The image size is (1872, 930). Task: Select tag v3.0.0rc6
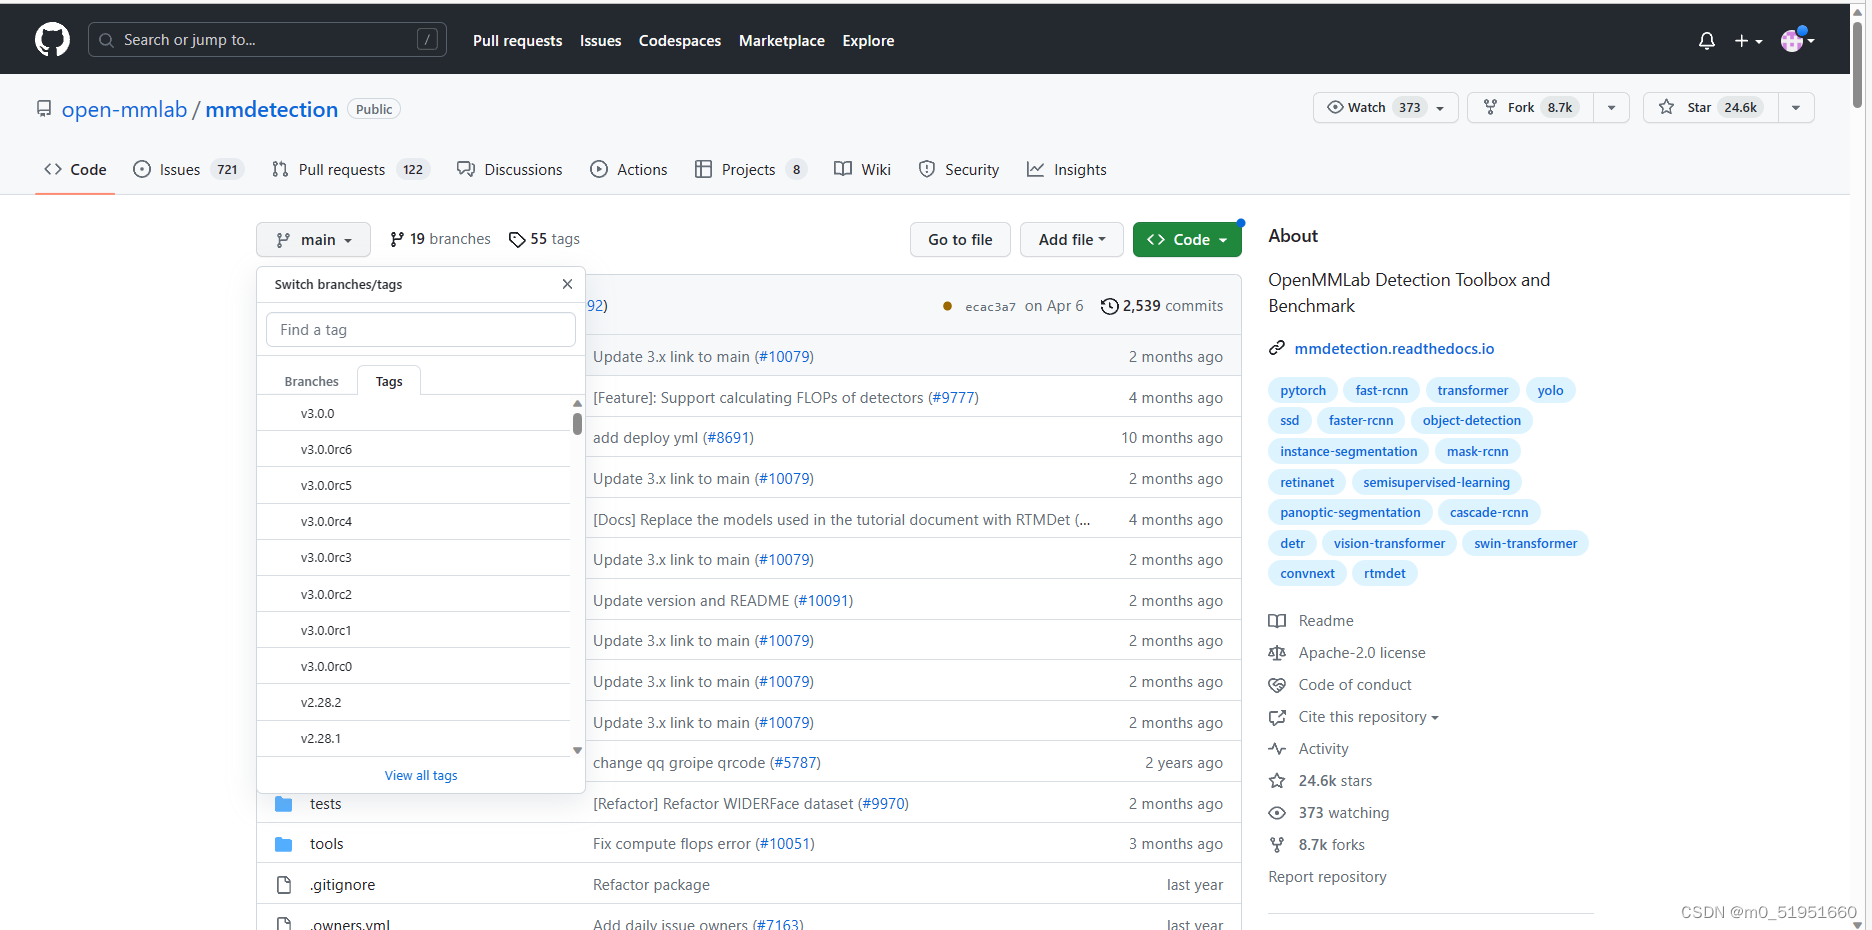pos(413,449)
